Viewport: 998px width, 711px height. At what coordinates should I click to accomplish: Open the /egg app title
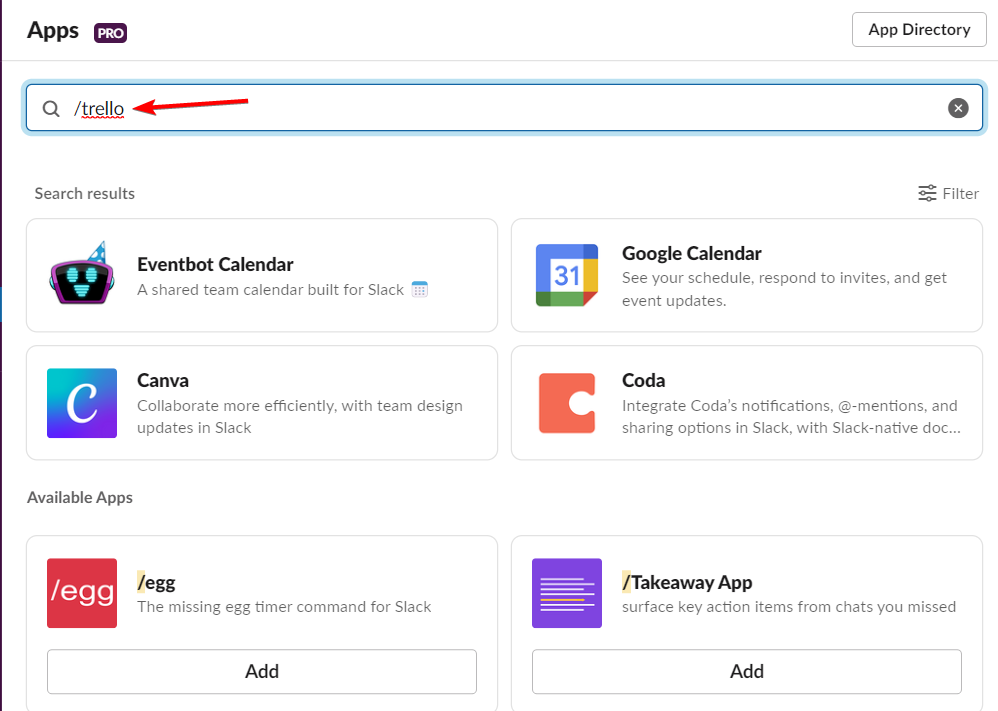157,582
